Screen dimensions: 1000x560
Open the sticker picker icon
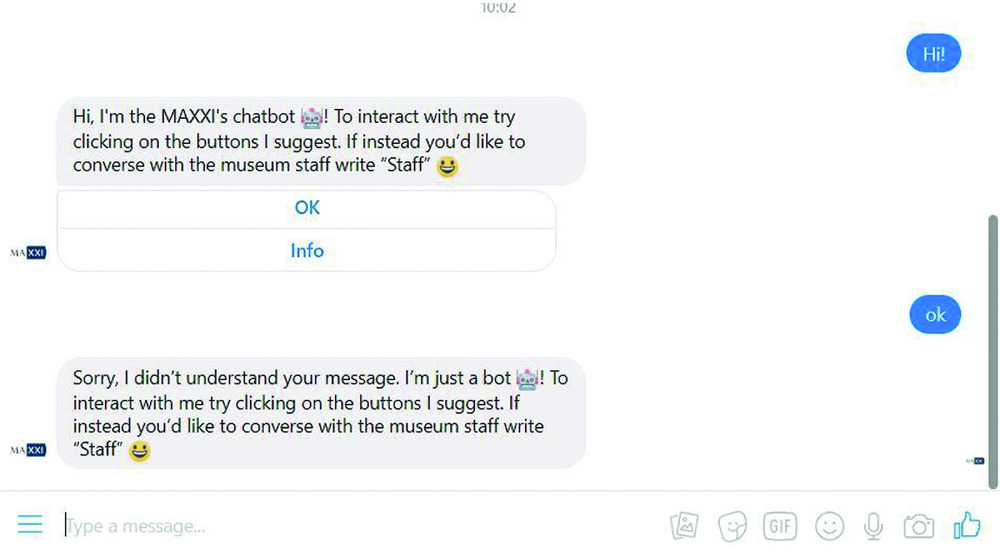point(732,525)
